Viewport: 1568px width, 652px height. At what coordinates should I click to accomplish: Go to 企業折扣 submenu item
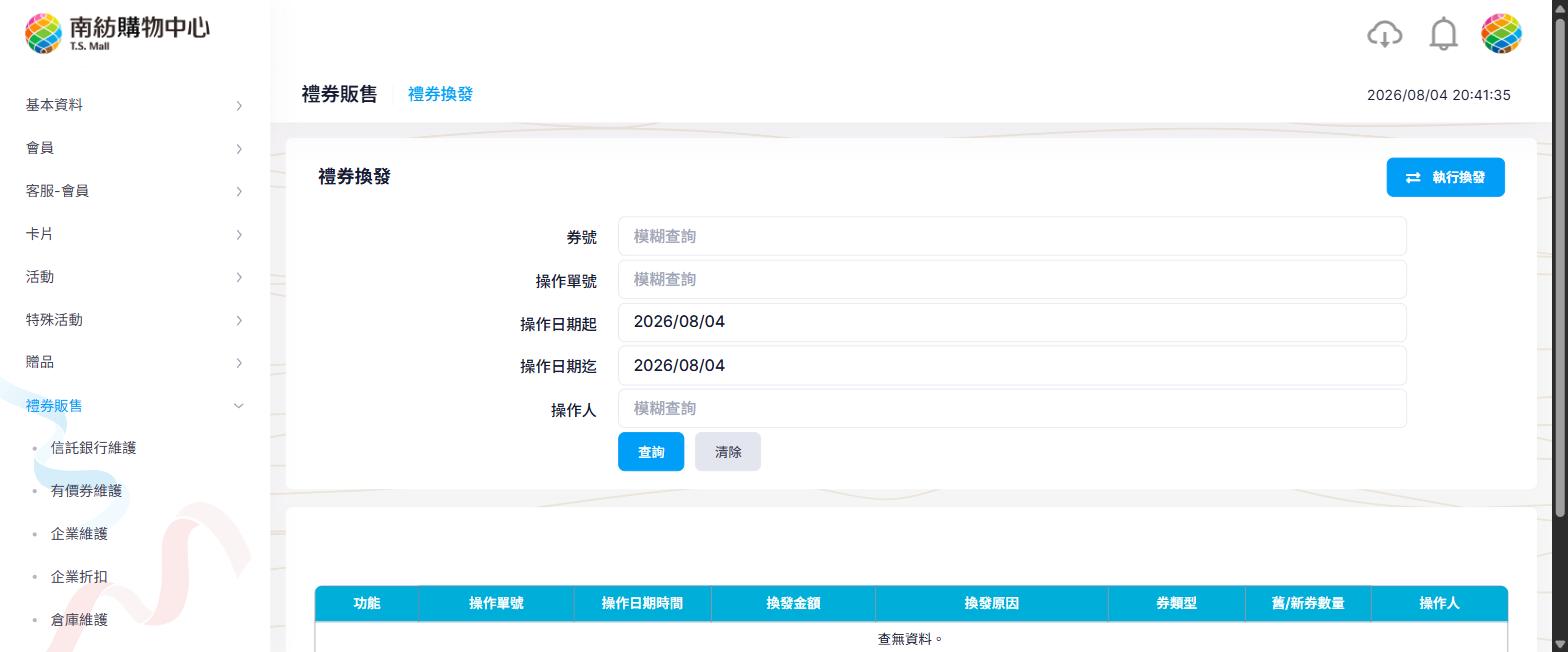tap(79, 577)
